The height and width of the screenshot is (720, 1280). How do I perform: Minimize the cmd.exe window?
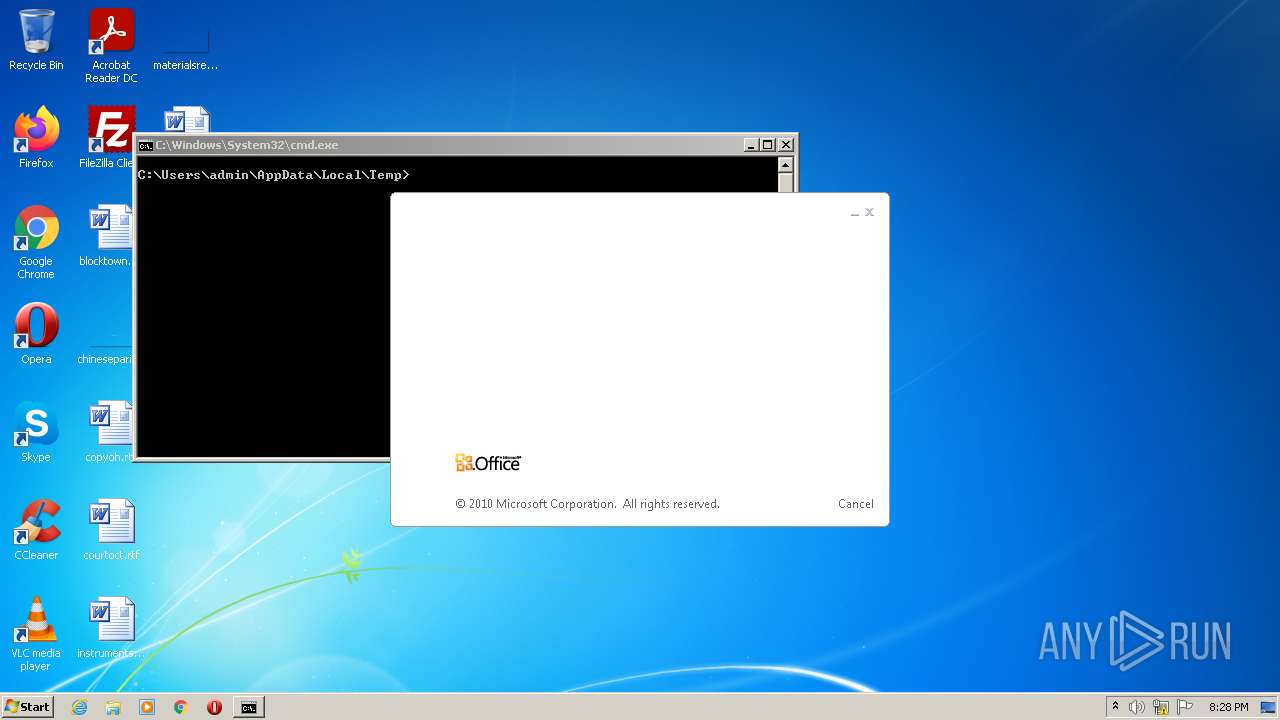[x=751, y=145]
